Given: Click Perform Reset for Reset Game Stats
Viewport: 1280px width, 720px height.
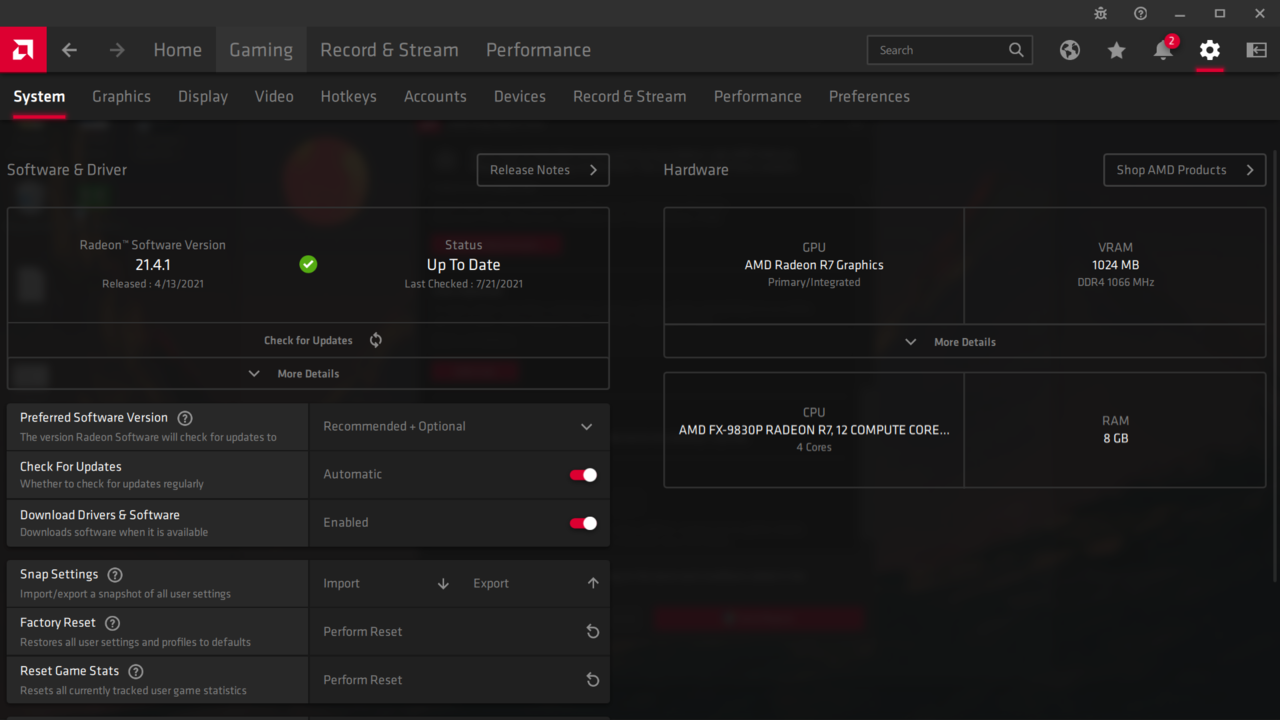Looking at the screenshot, I should [459, 679].
